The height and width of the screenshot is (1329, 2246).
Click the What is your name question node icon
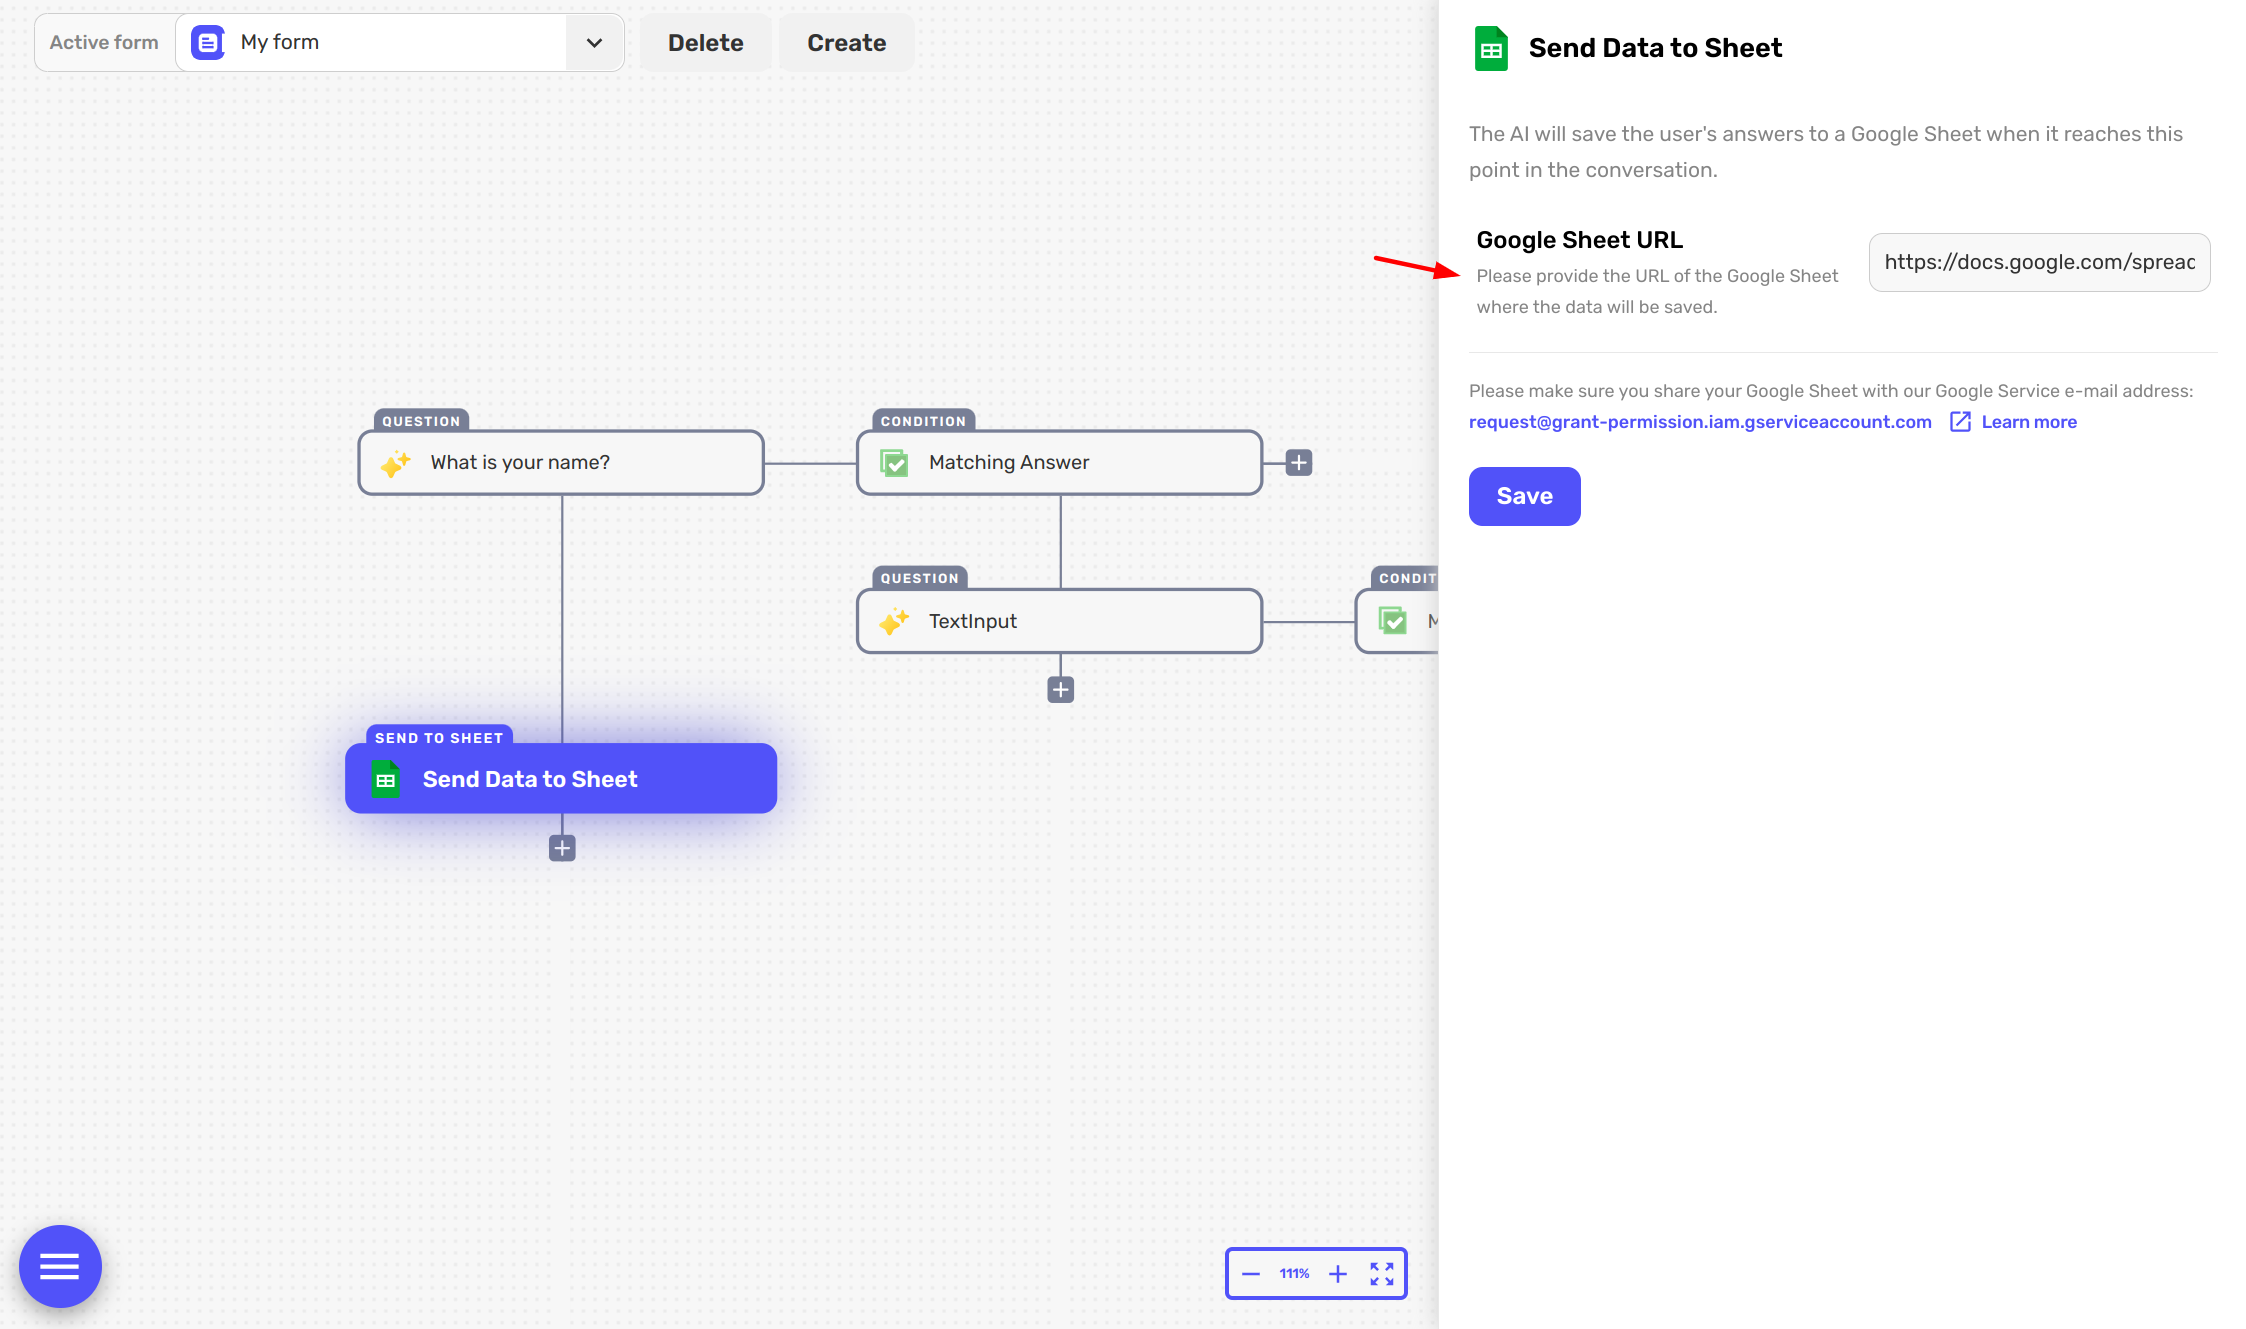[x=399, y=462]
